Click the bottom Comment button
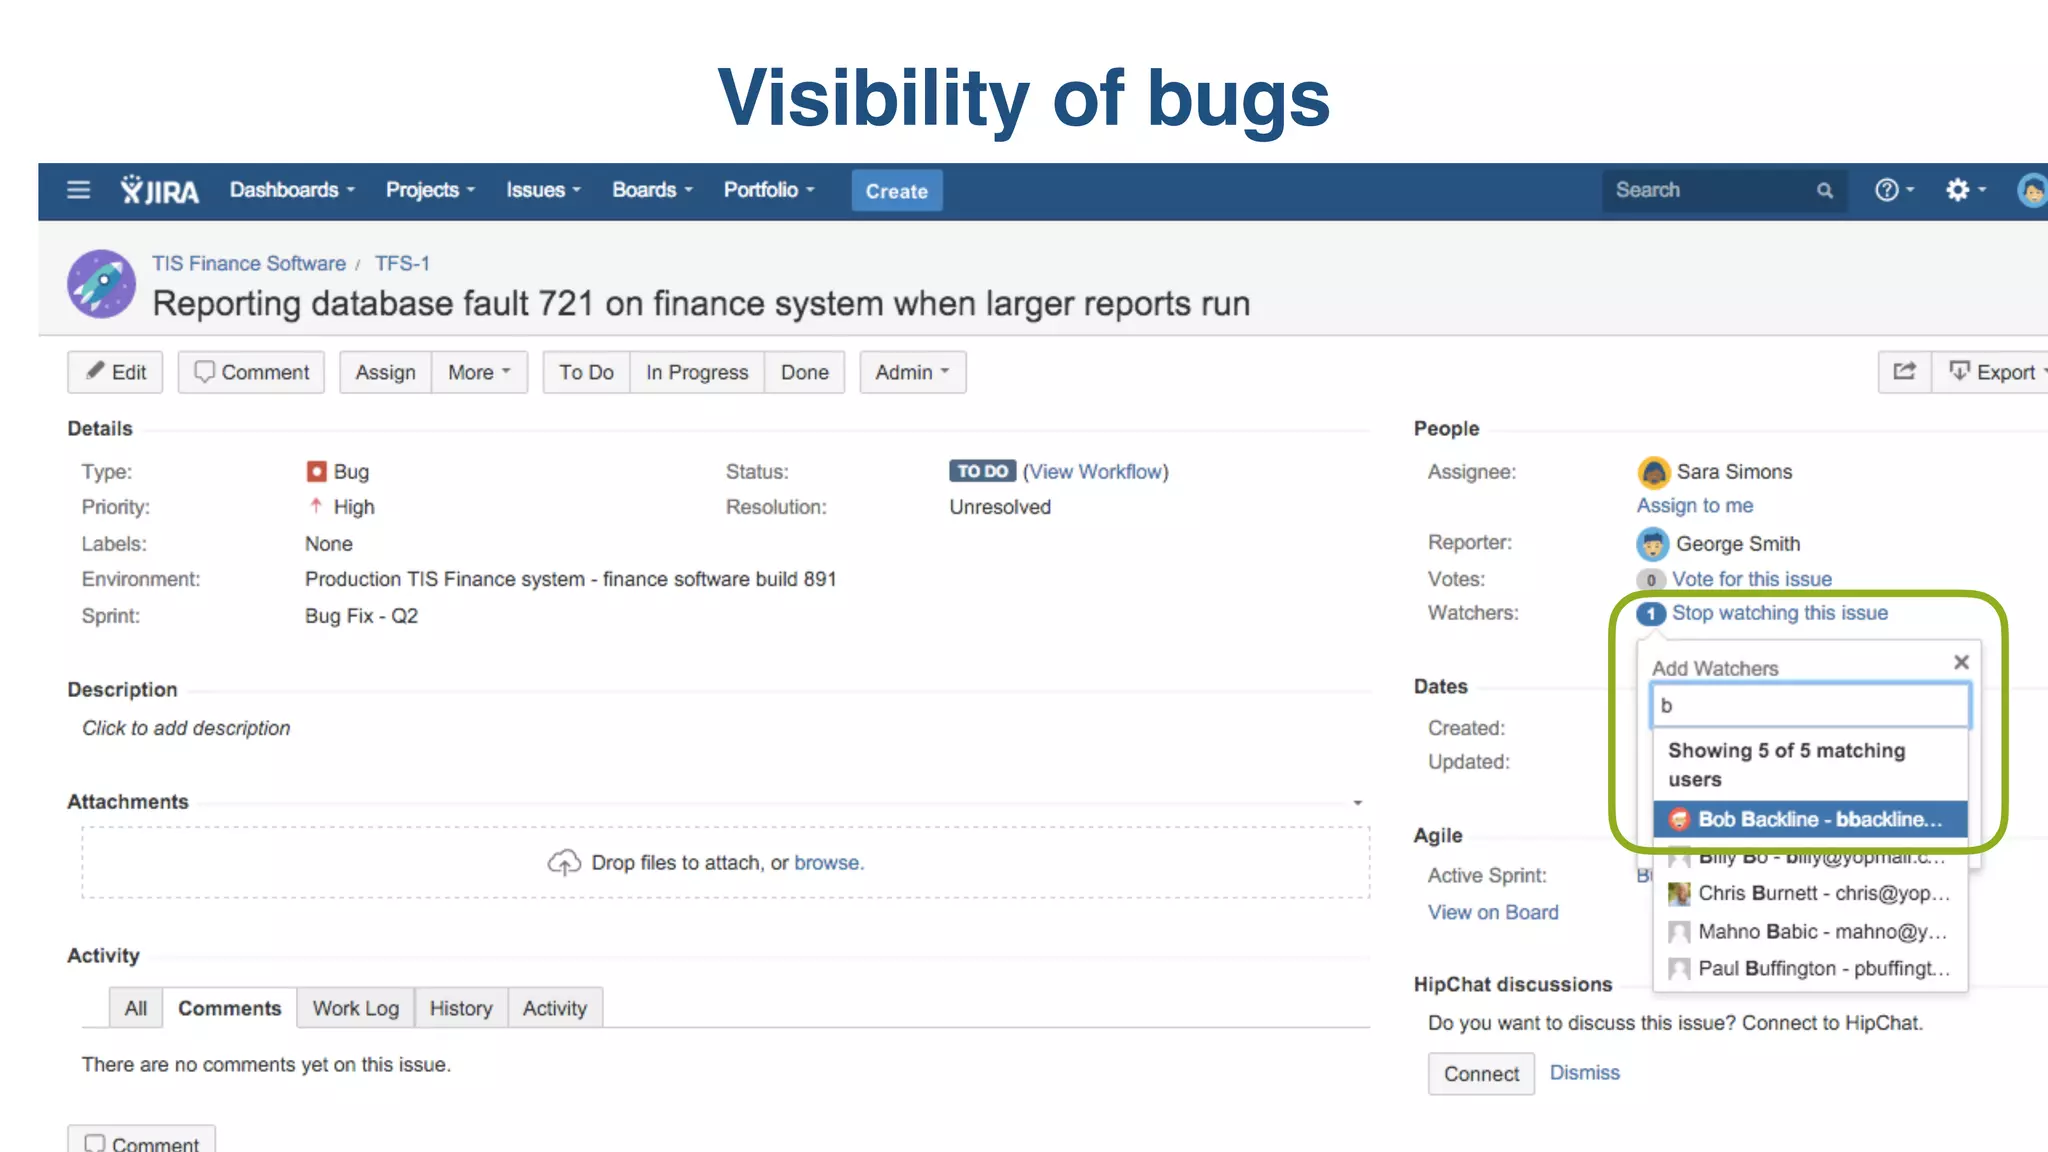 (141, 1140)
